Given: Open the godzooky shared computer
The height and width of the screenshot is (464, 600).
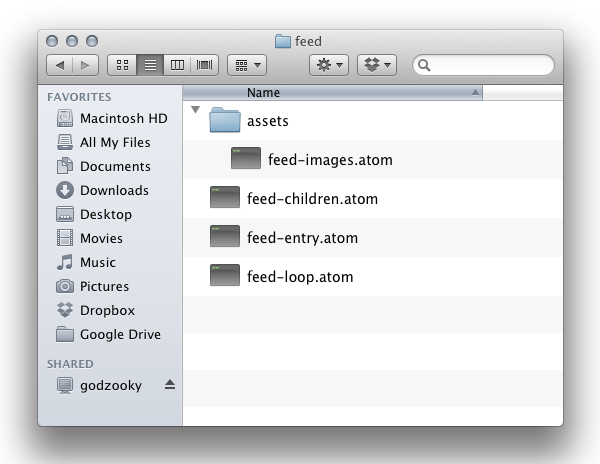Looking at the screenshot, I should coord(111,385).
